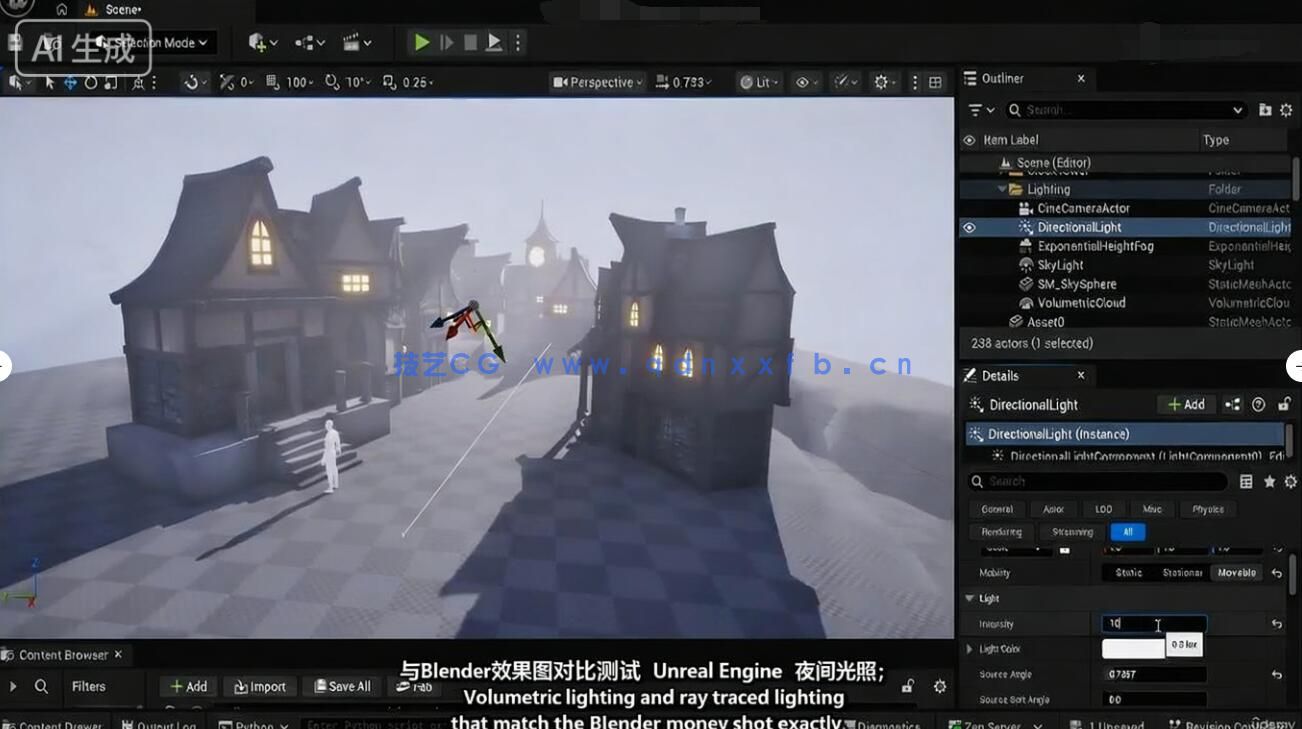Enable the All category filter in Details
Viewport: 1302px width, 729px height.
[x=1128, y=532]
